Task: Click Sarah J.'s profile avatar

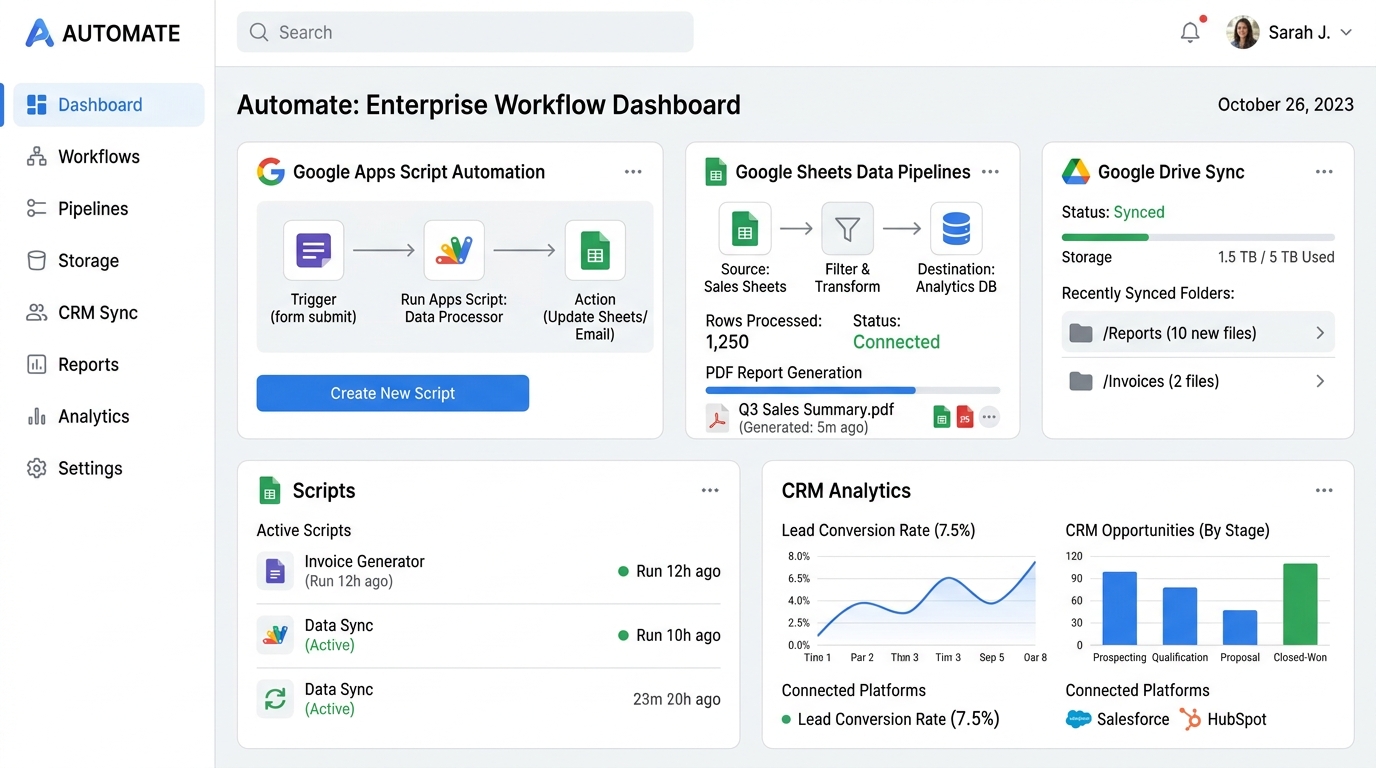Action: click(1242, 32)
